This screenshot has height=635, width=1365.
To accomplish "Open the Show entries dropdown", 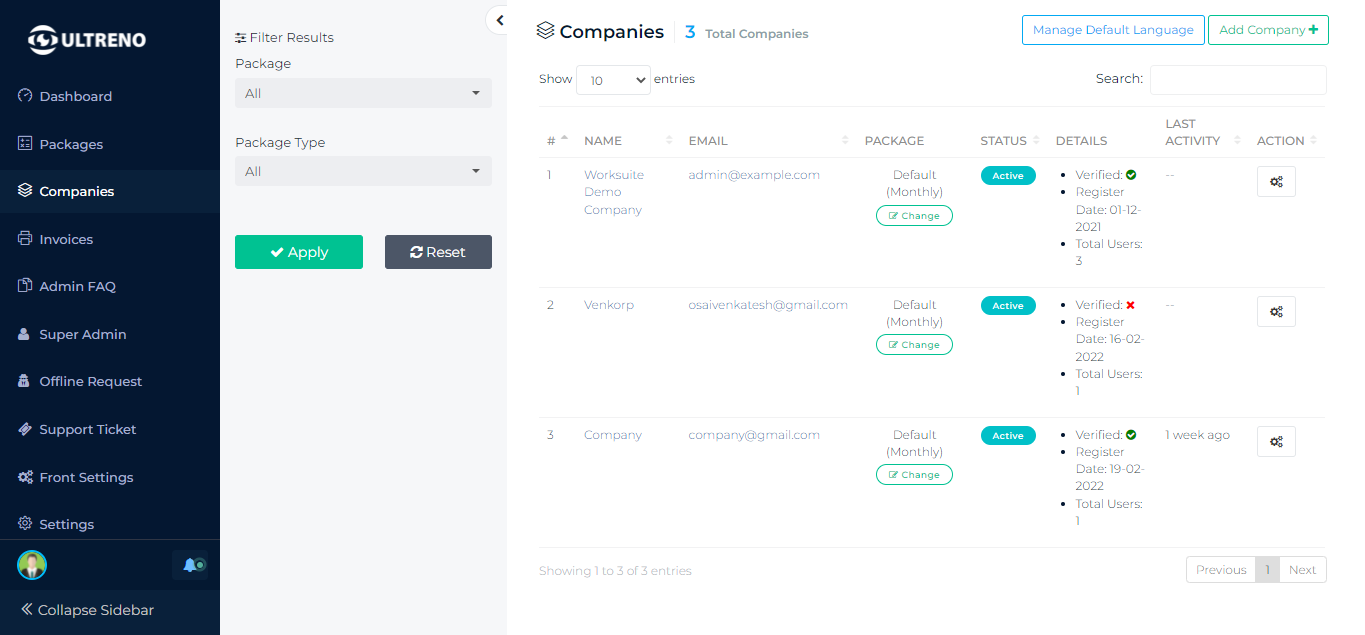I will [613, 79].
